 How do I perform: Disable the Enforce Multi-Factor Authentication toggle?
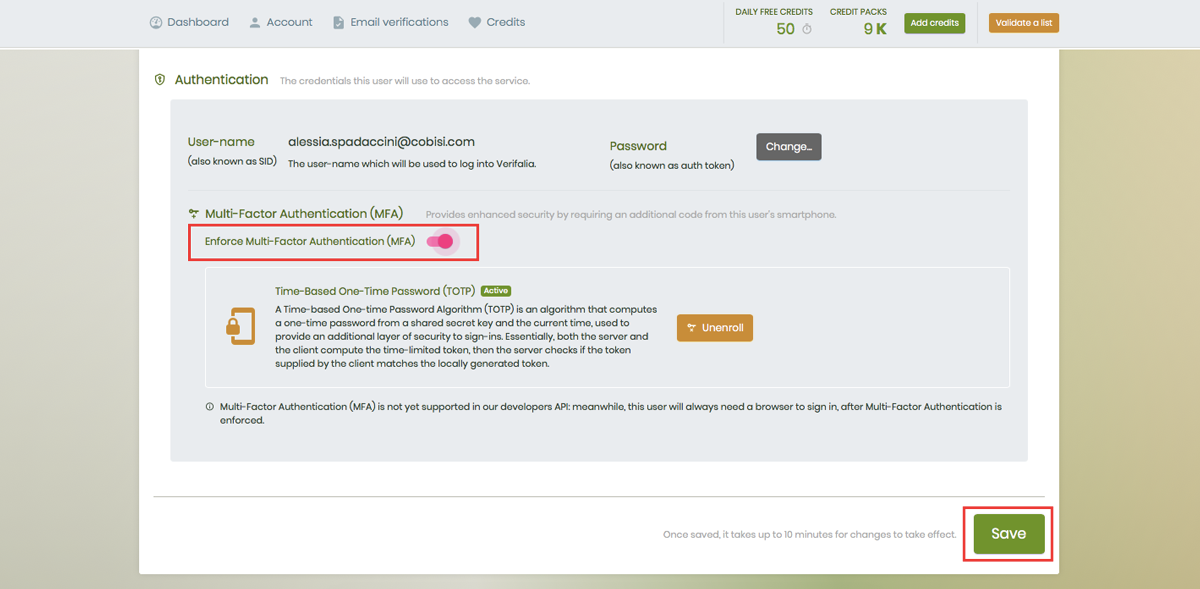(x=440, y=241)
